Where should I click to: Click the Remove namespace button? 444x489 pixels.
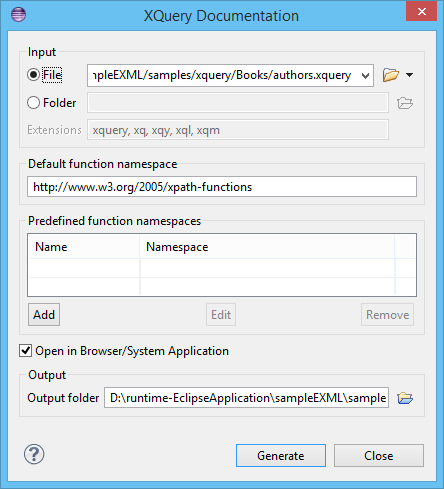[387, 314]
